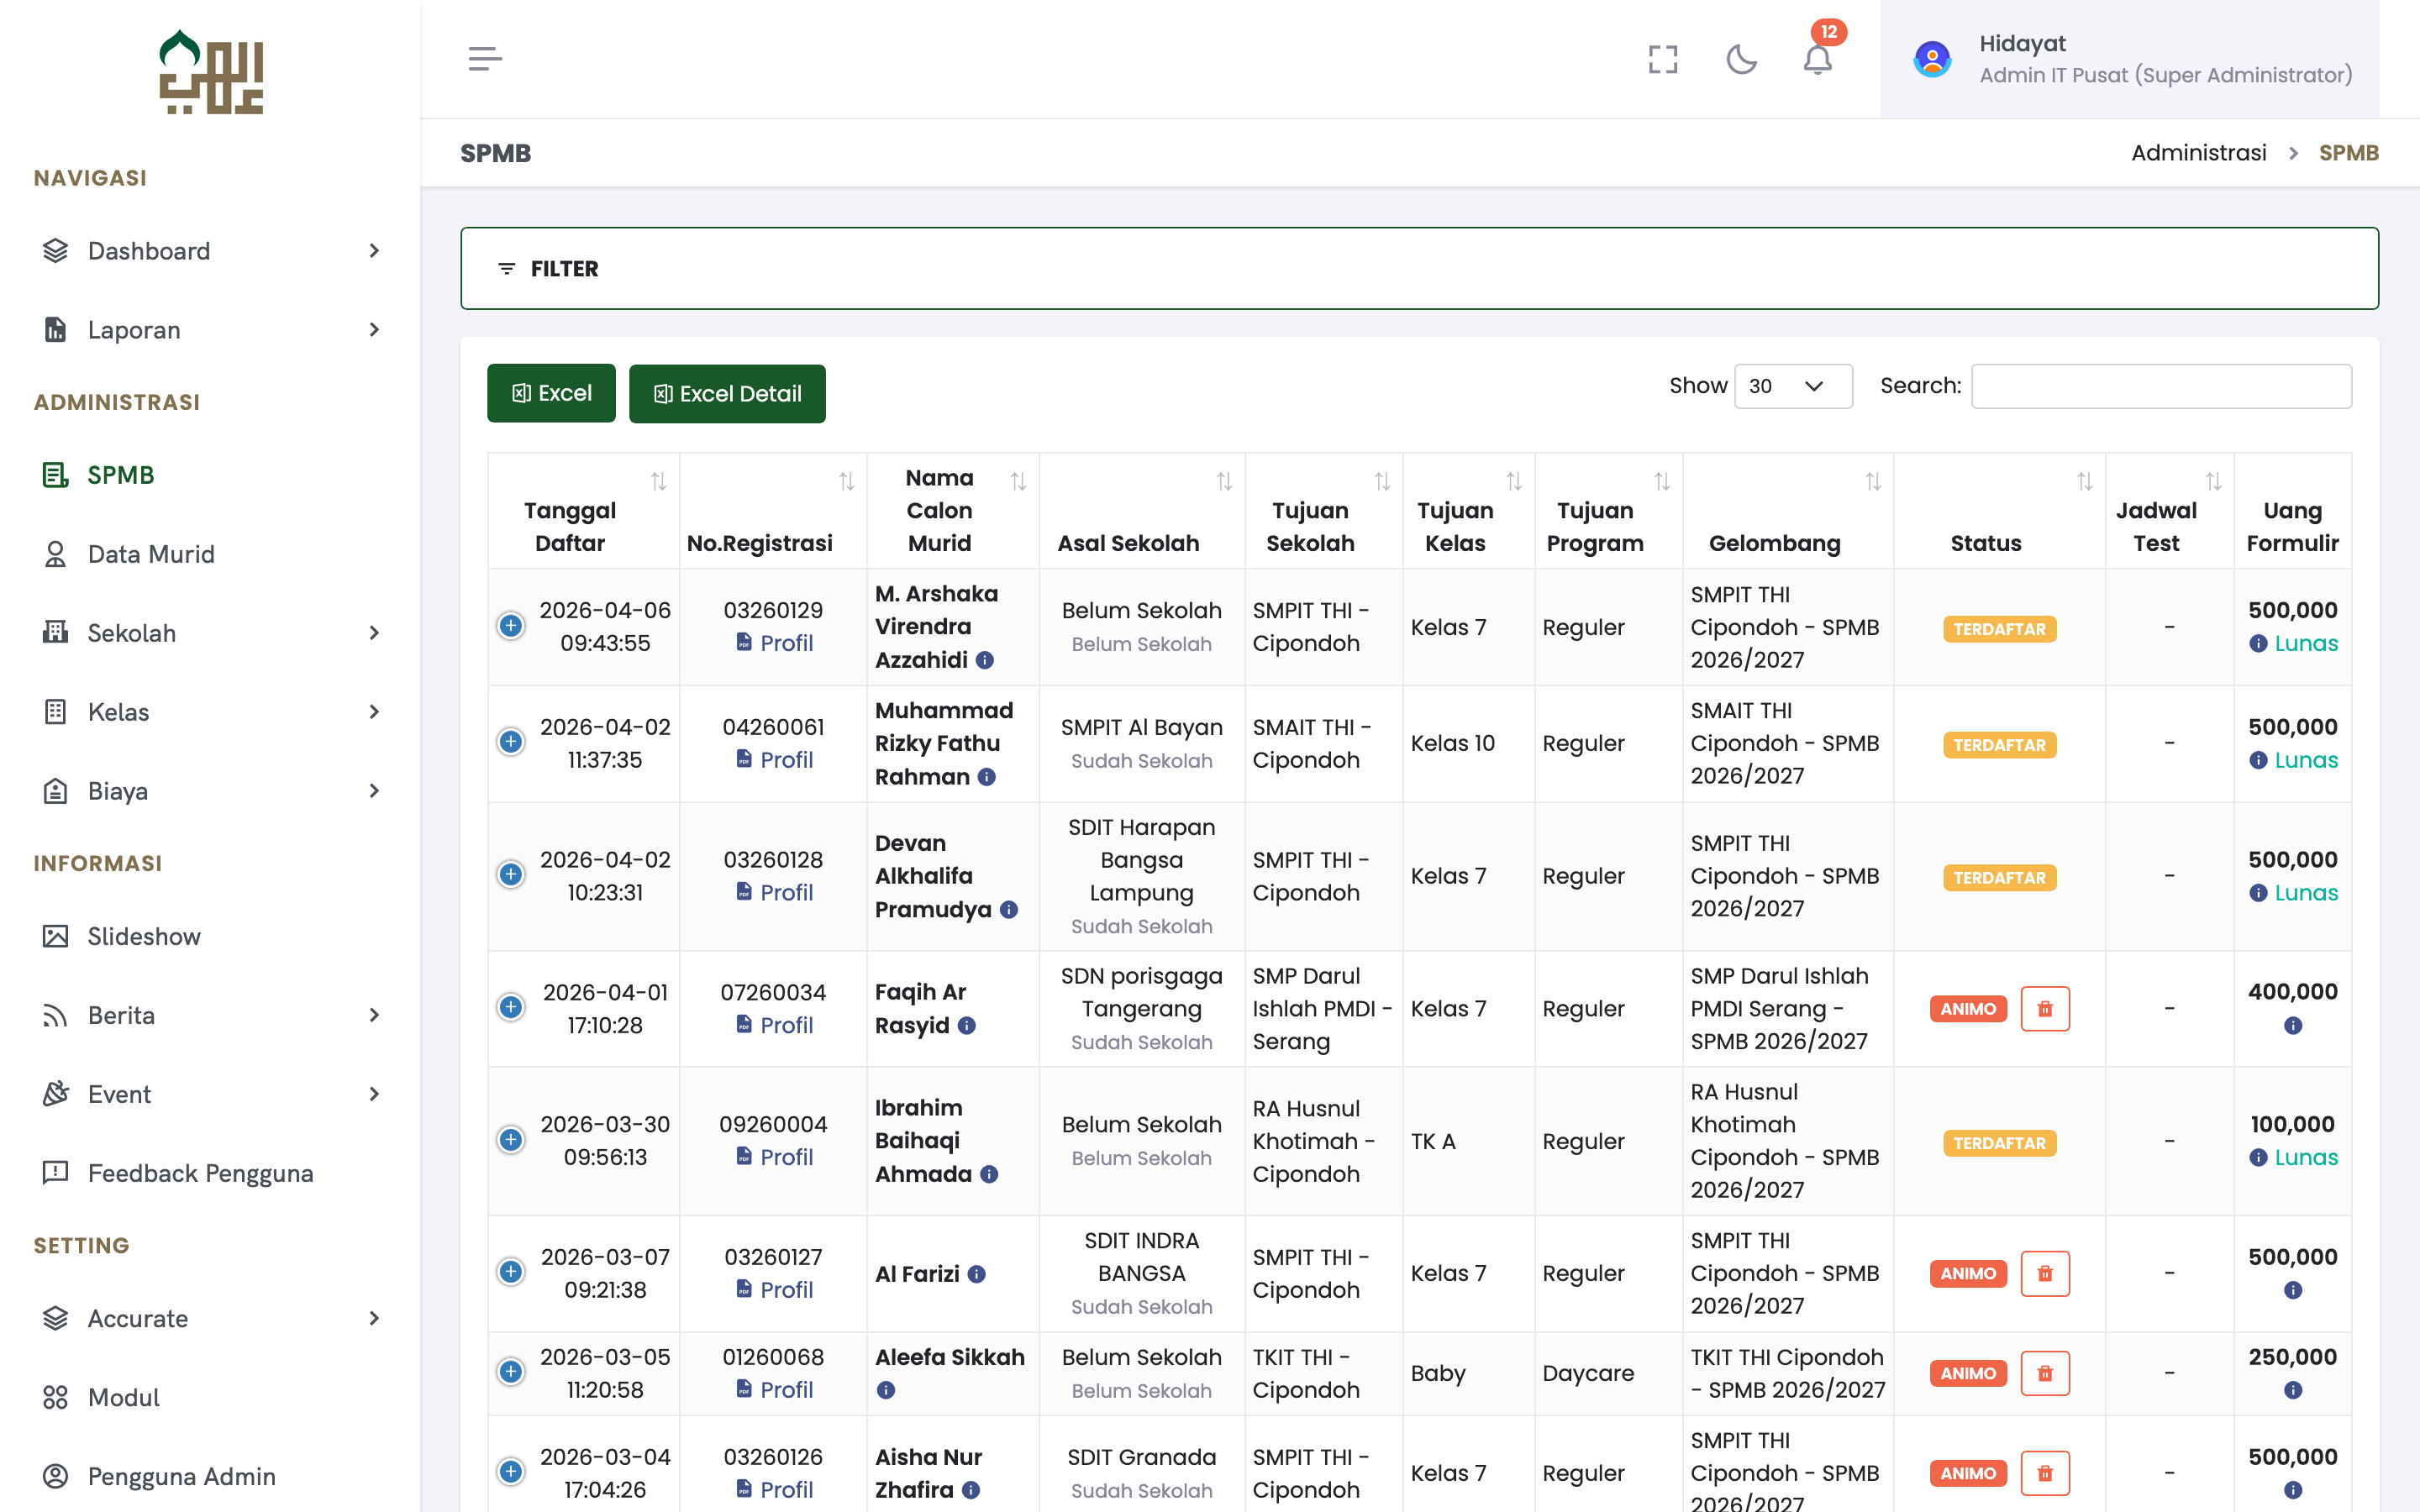Click the info icon below Aleefa Sikkah
This screenshot has width=2420, height=1512.
click(x=886, y=1390)
